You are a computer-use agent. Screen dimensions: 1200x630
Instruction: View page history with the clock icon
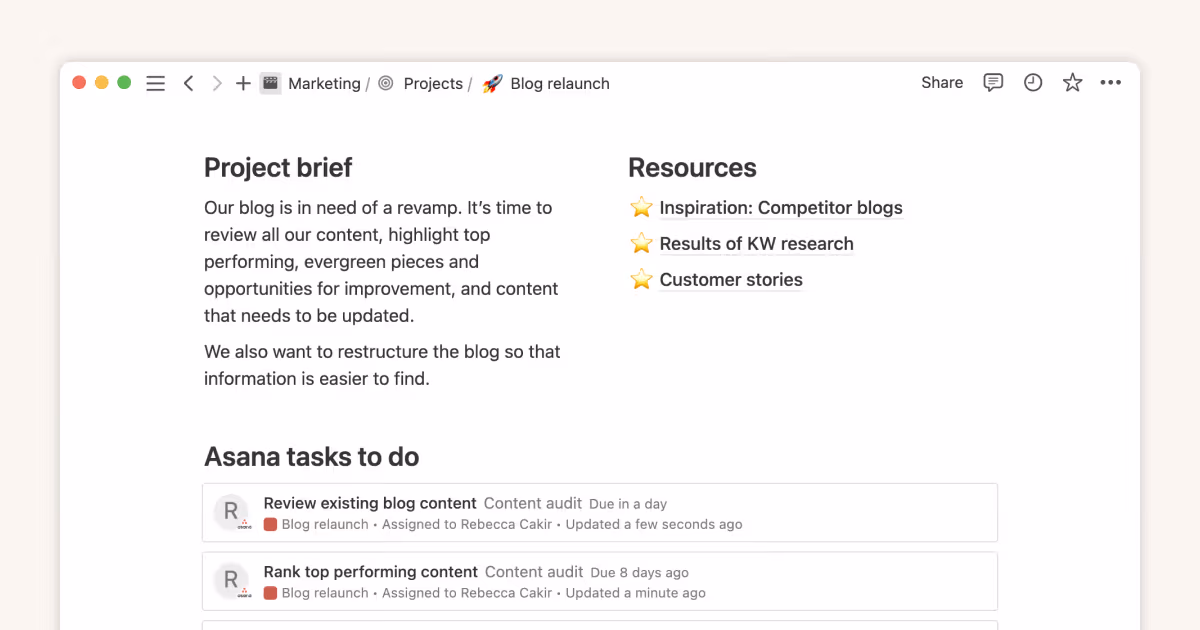point(1032,83)
